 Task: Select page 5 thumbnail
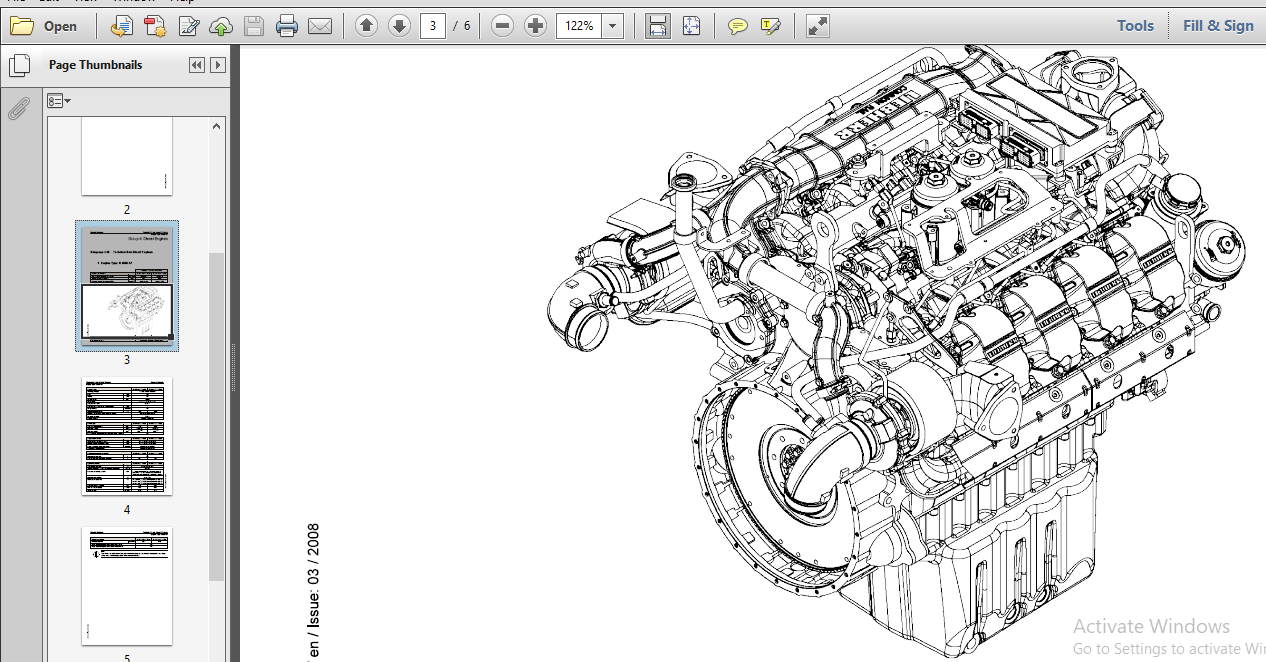point(127,586)
